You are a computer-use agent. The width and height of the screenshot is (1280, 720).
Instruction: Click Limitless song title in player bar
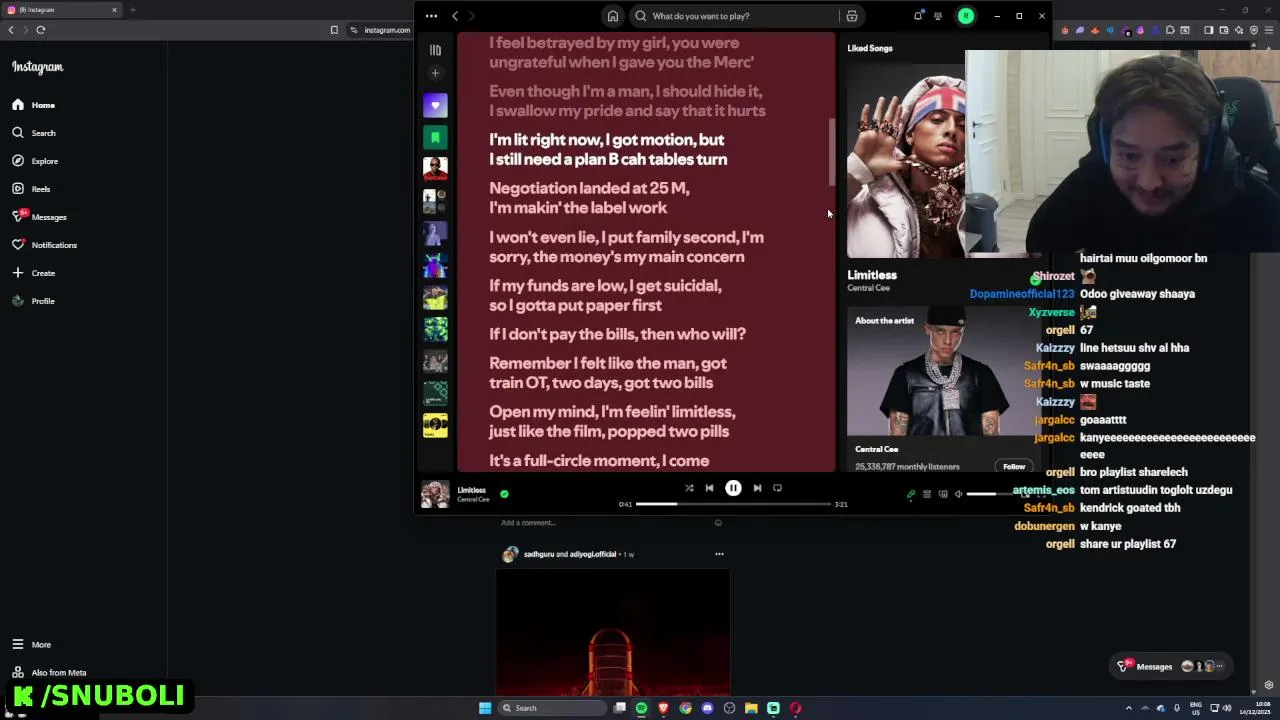pos(471,490)
